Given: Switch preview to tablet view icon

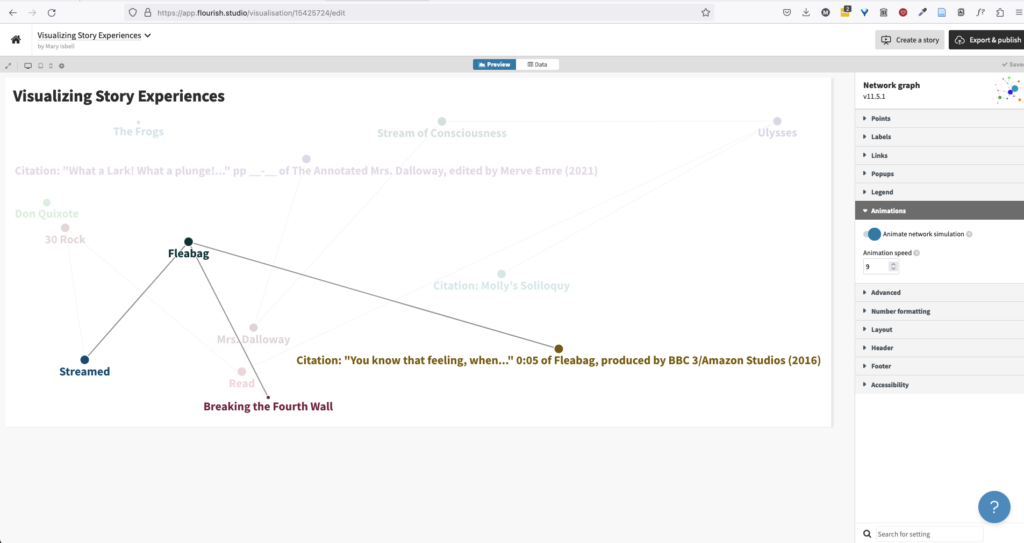Looking at the screenshot, I should [x=40, y=65].
